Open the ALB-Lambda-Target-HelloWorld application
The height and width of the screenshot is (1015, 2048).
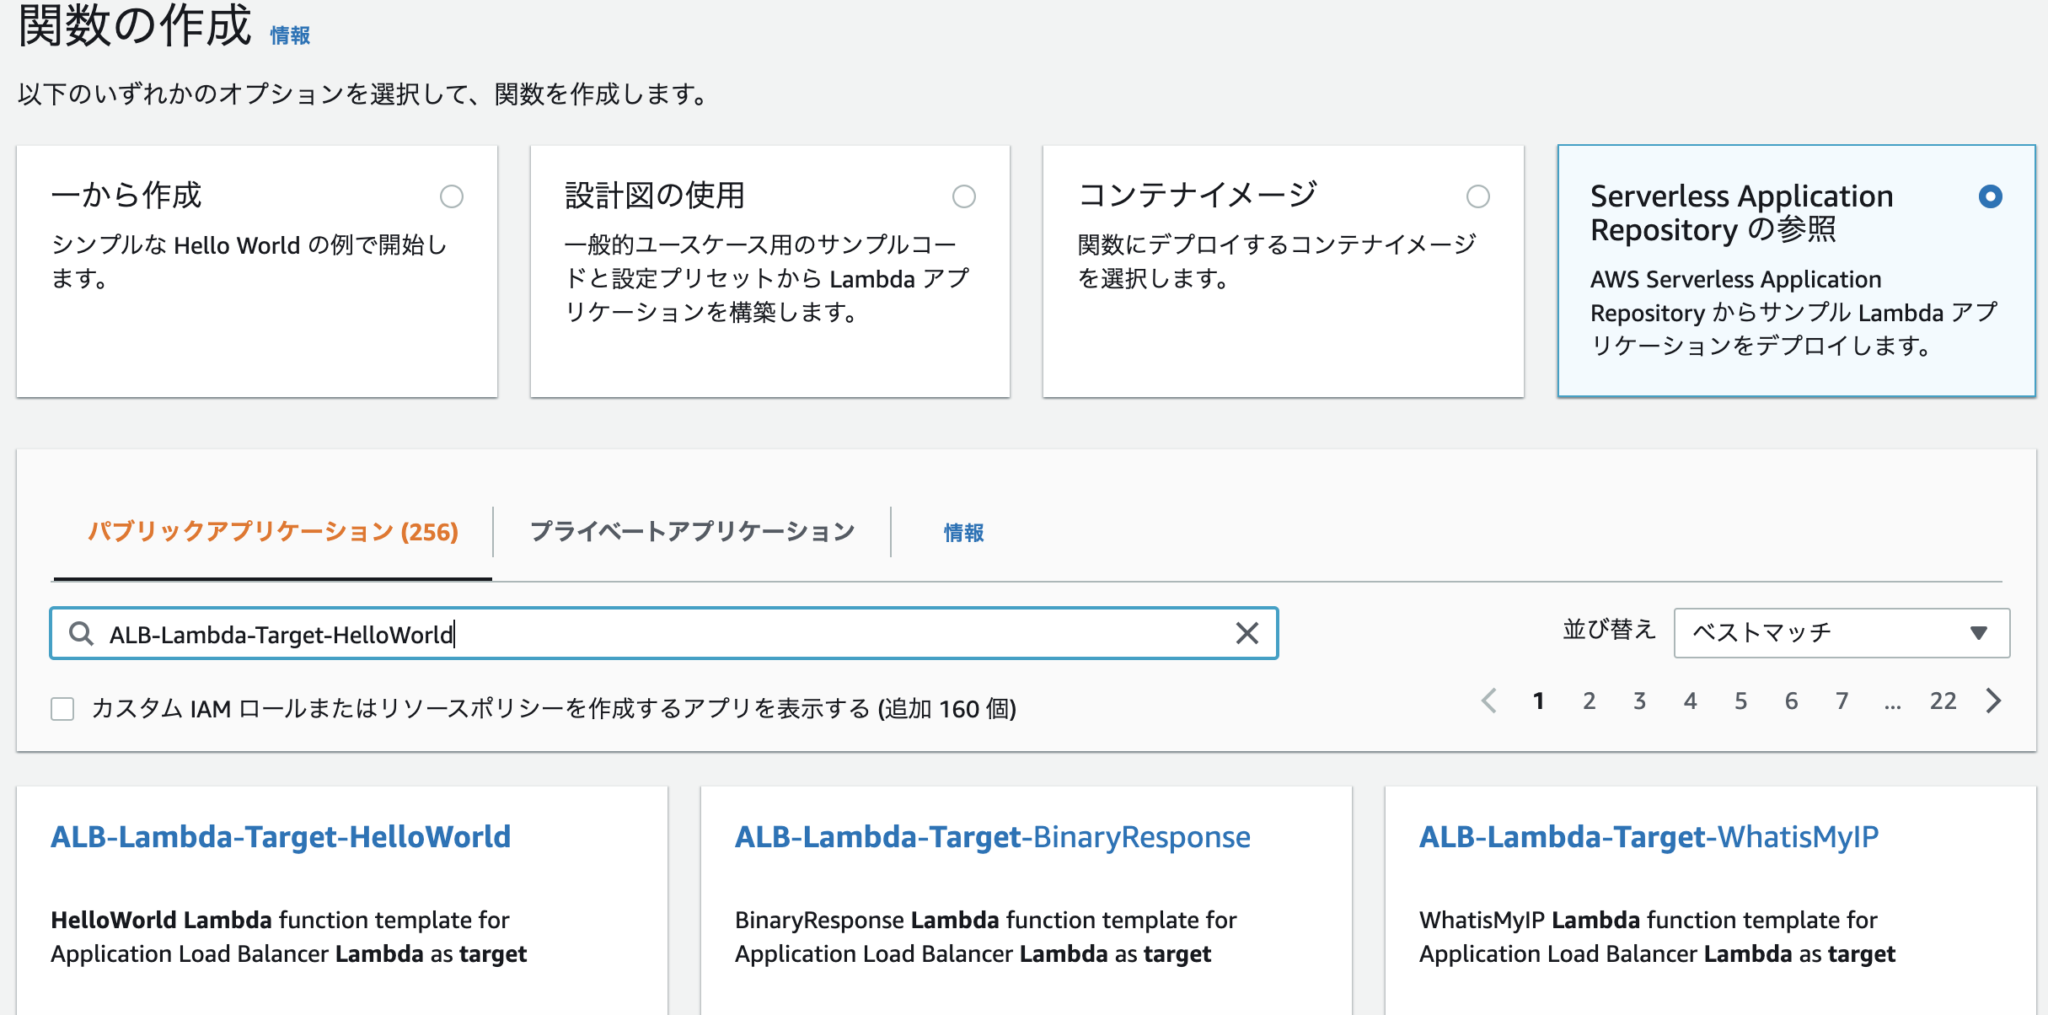pyautogui.click(x=281, y=838)
